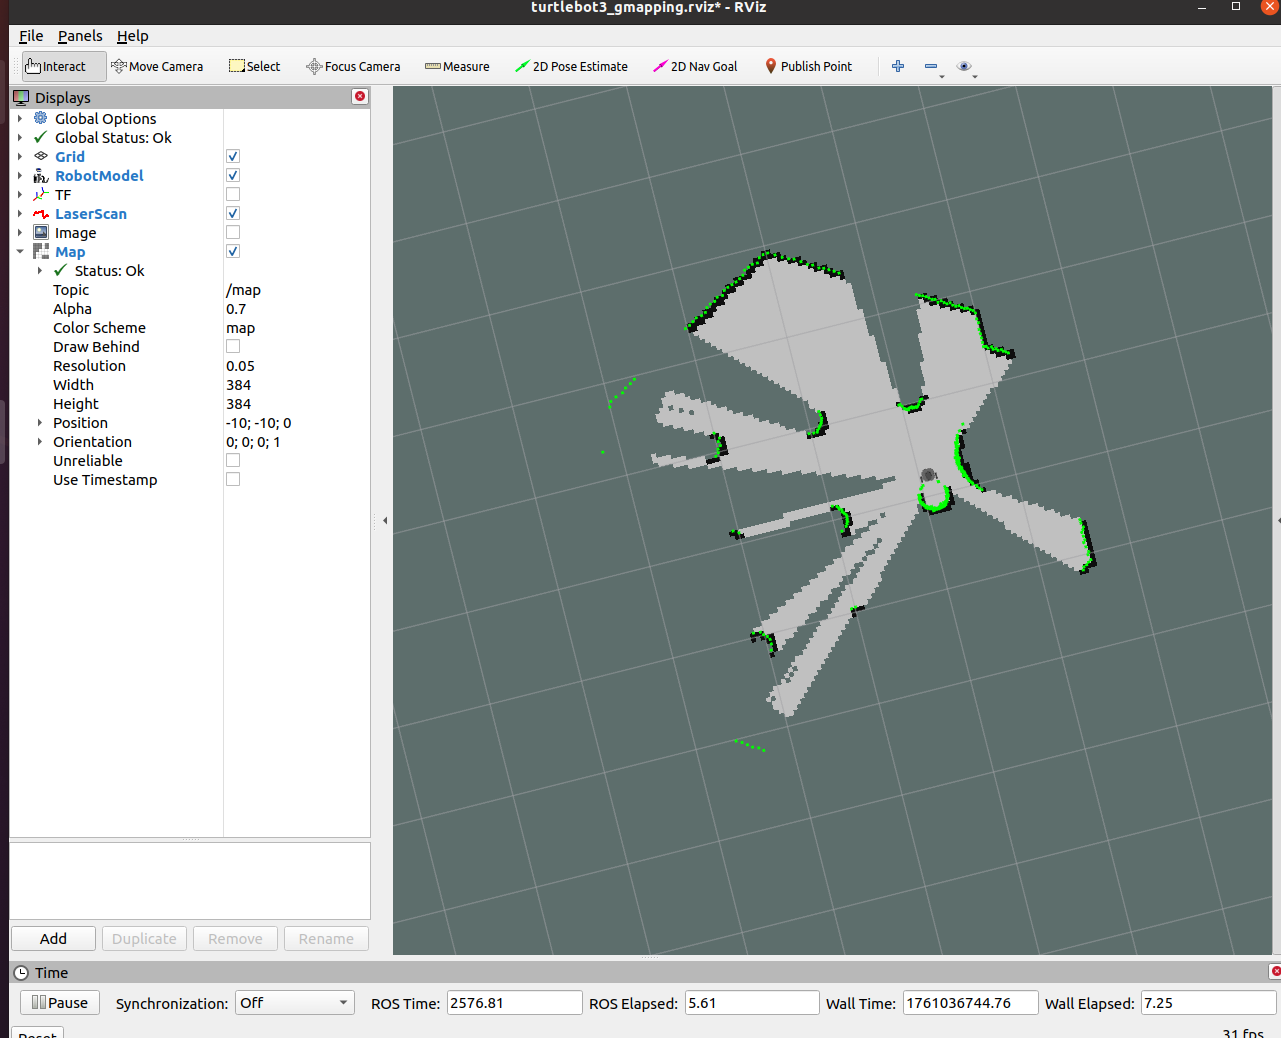Click the Map Status Ok checkmark
1281x1038 pixels.
[x=61, y=270]
